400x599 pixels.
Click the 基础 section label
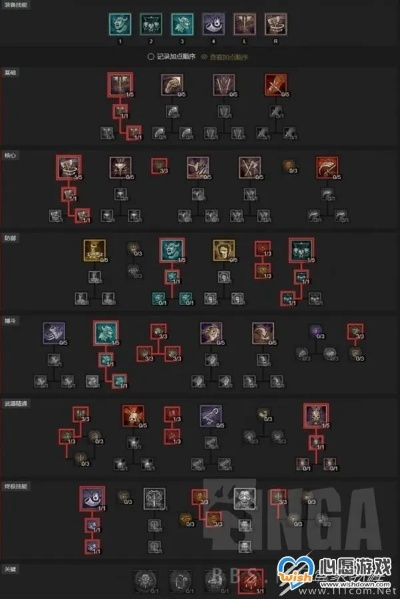10,72
